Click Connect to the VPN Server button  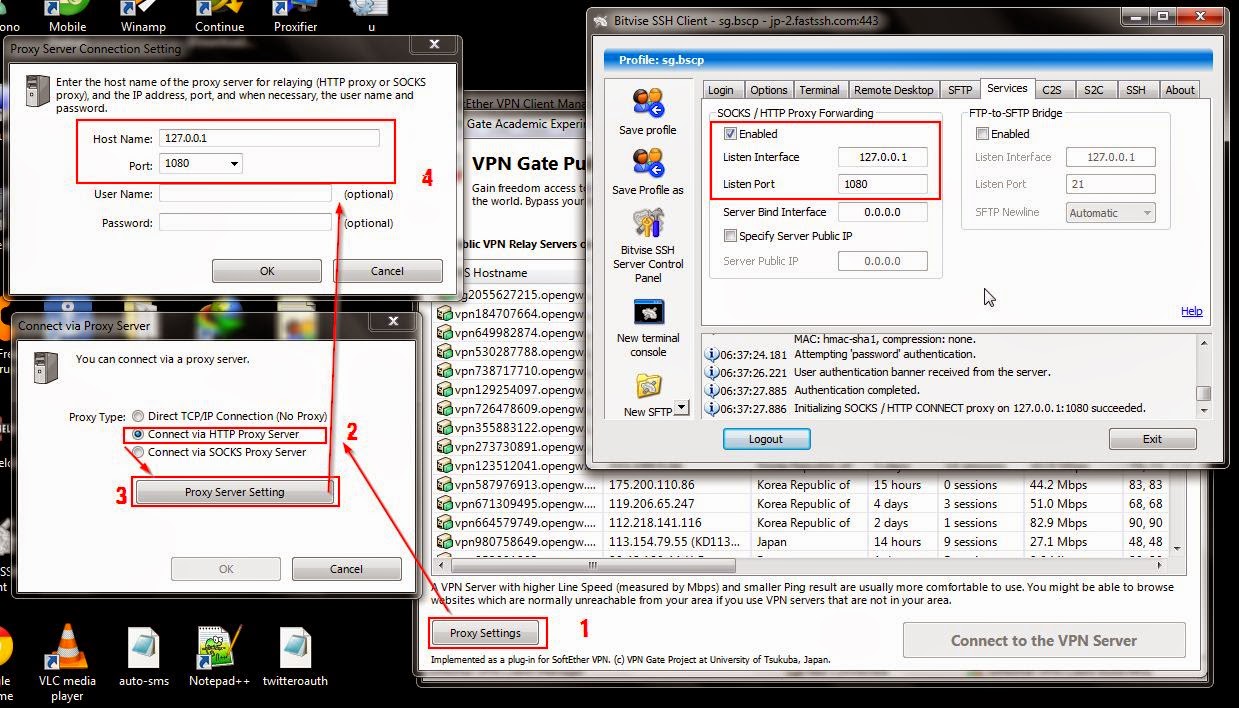1043,641
